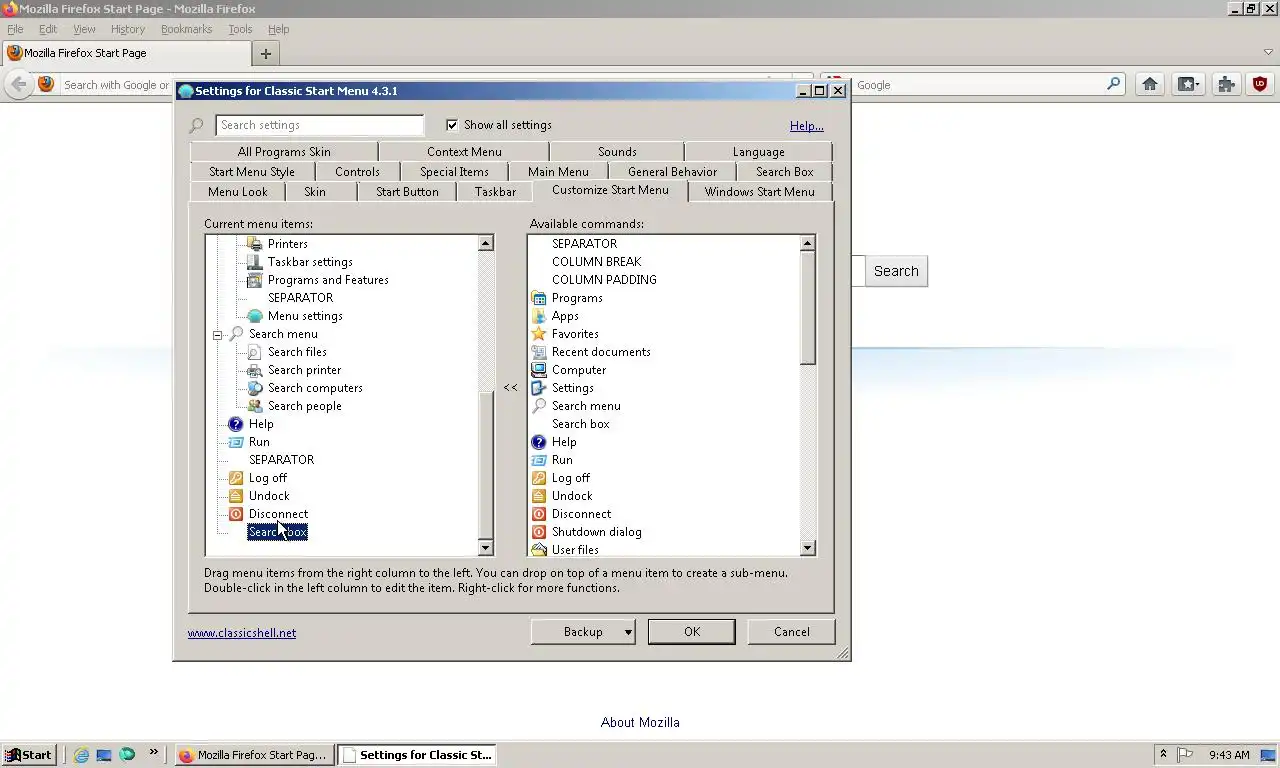Select the Programs icon in available commands

539,298
